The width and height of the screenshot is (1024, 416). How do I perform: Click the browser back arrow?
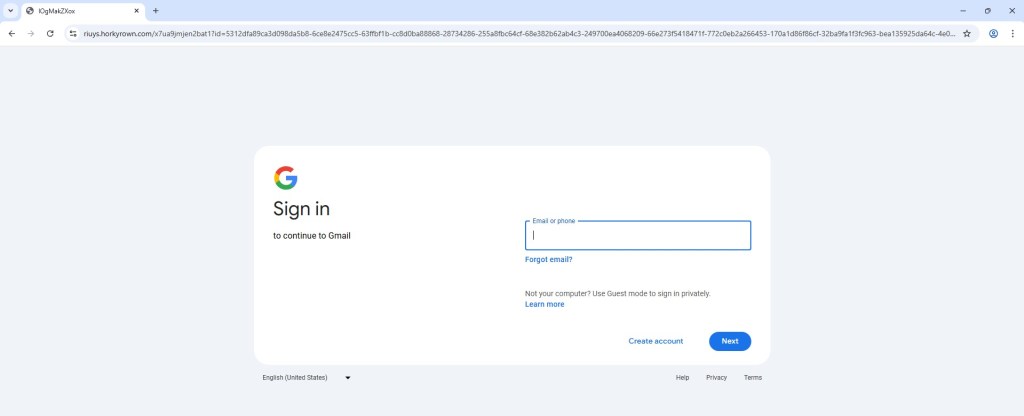pyautogui.click(x=11, y=33)
